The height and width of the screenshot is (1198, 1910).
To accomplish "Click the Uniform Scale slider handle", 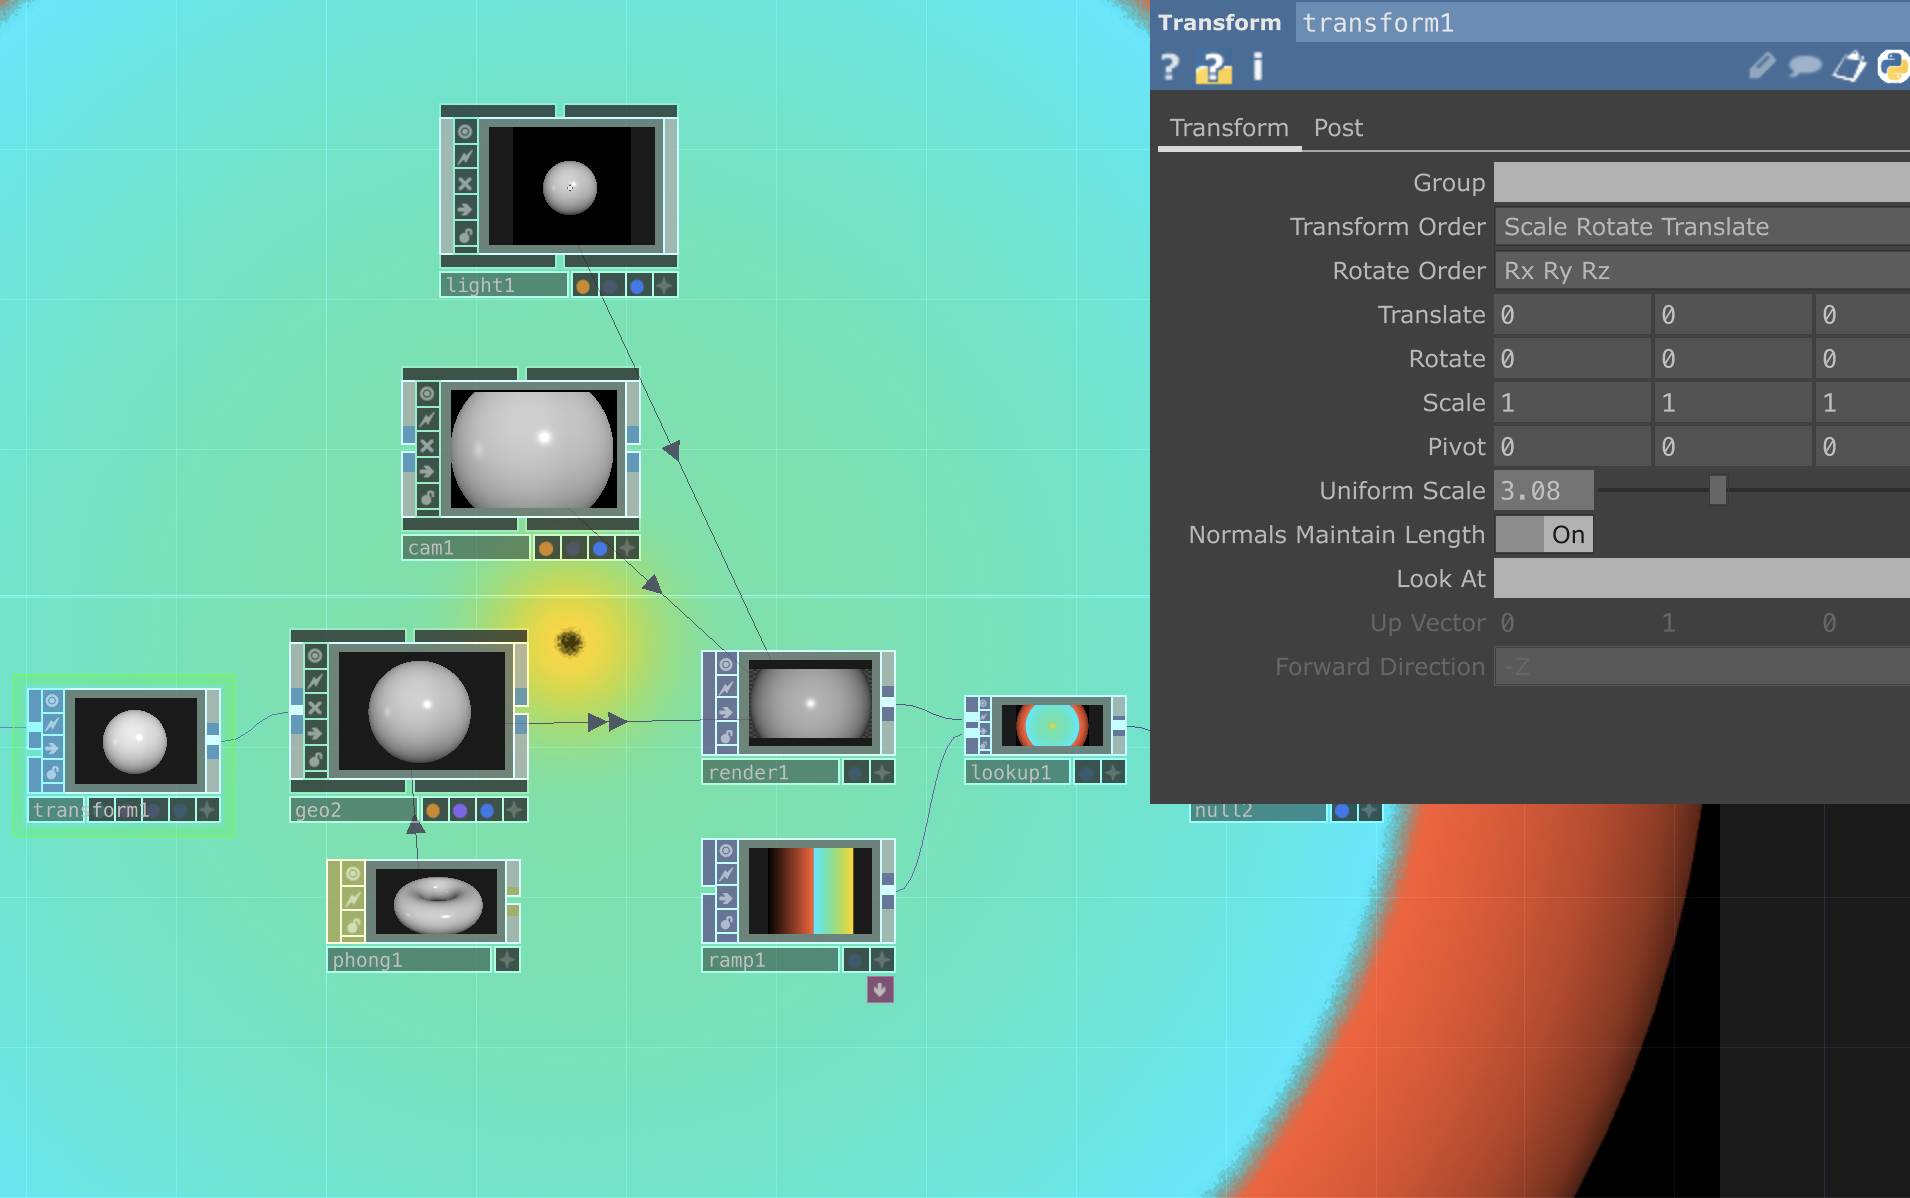I will [1718, 490].
